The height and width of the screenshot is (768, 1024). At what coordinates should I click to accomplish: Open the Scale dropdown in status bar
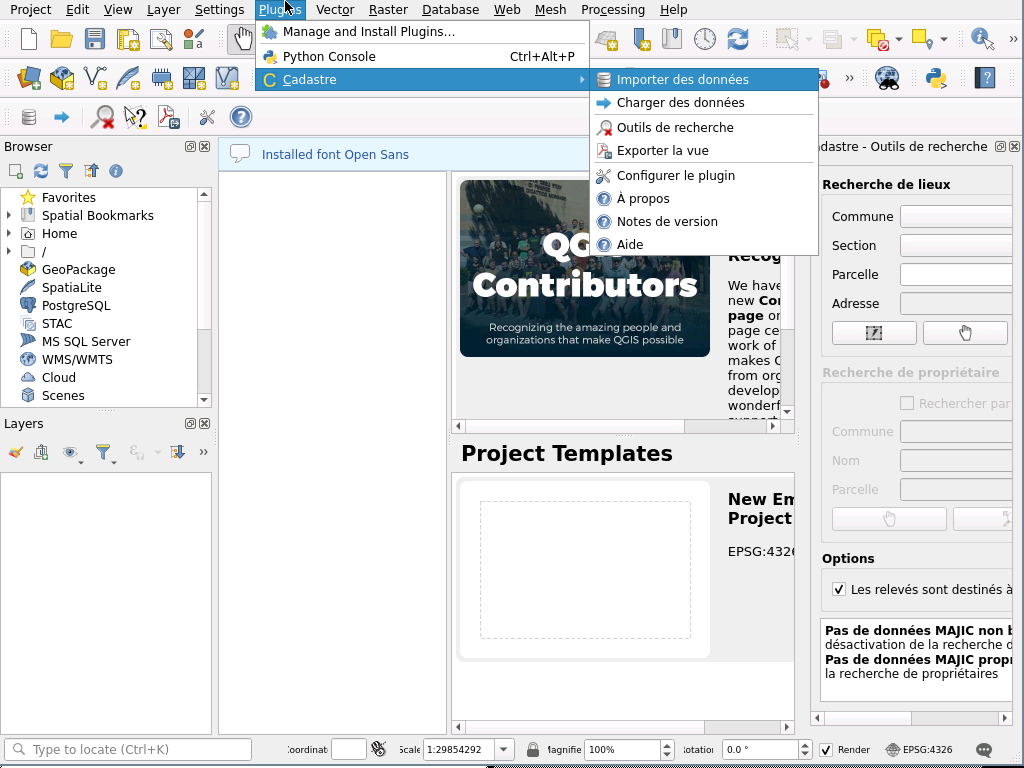tap(505, 750)
